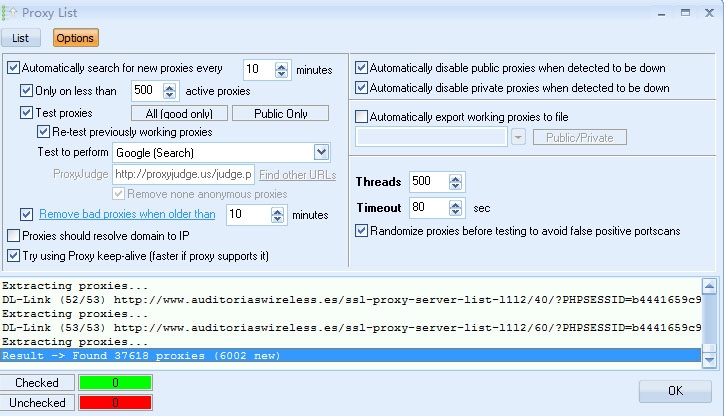
Task: Click the active proxies count field
Action: click(x=147, y=90)
